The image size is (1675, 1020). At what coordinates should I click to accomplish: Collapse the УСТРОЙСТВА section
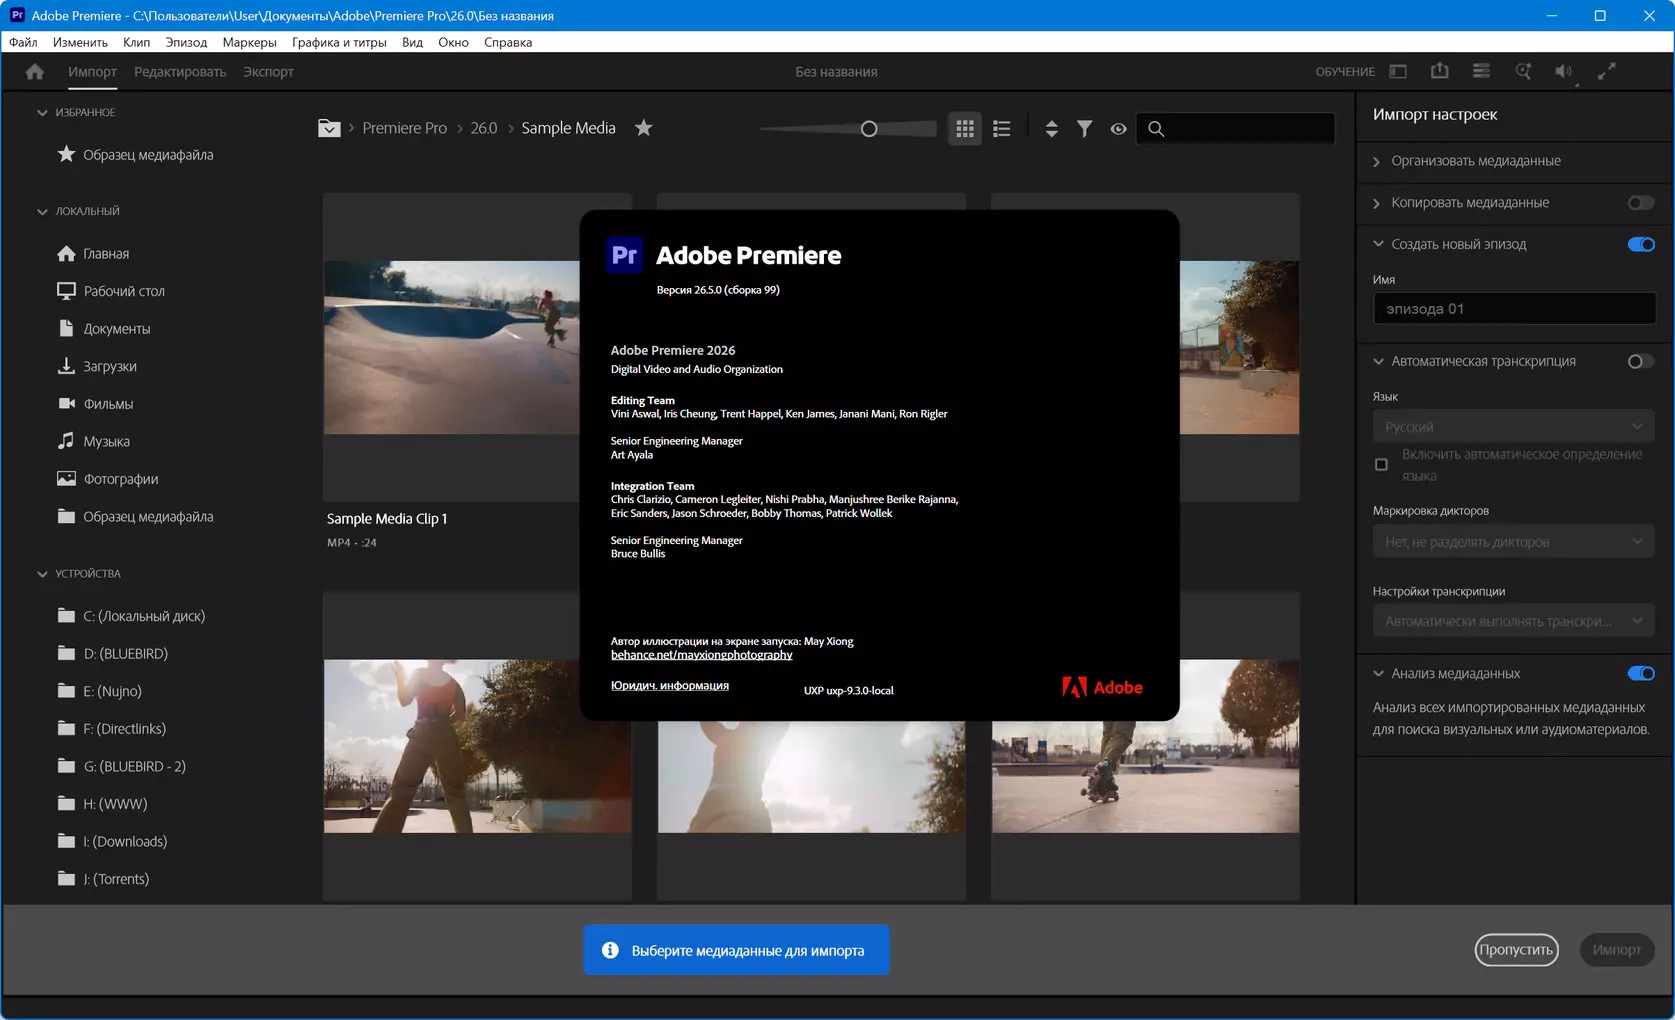tap(42, 574)
